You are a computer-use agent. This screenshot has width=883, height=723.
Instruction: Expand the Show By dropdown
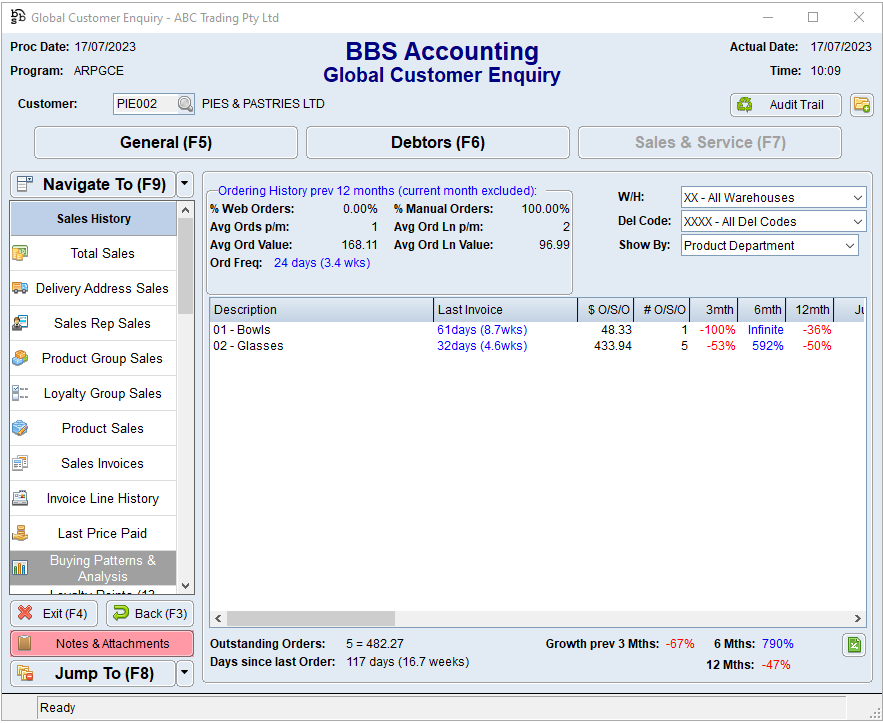769,246
